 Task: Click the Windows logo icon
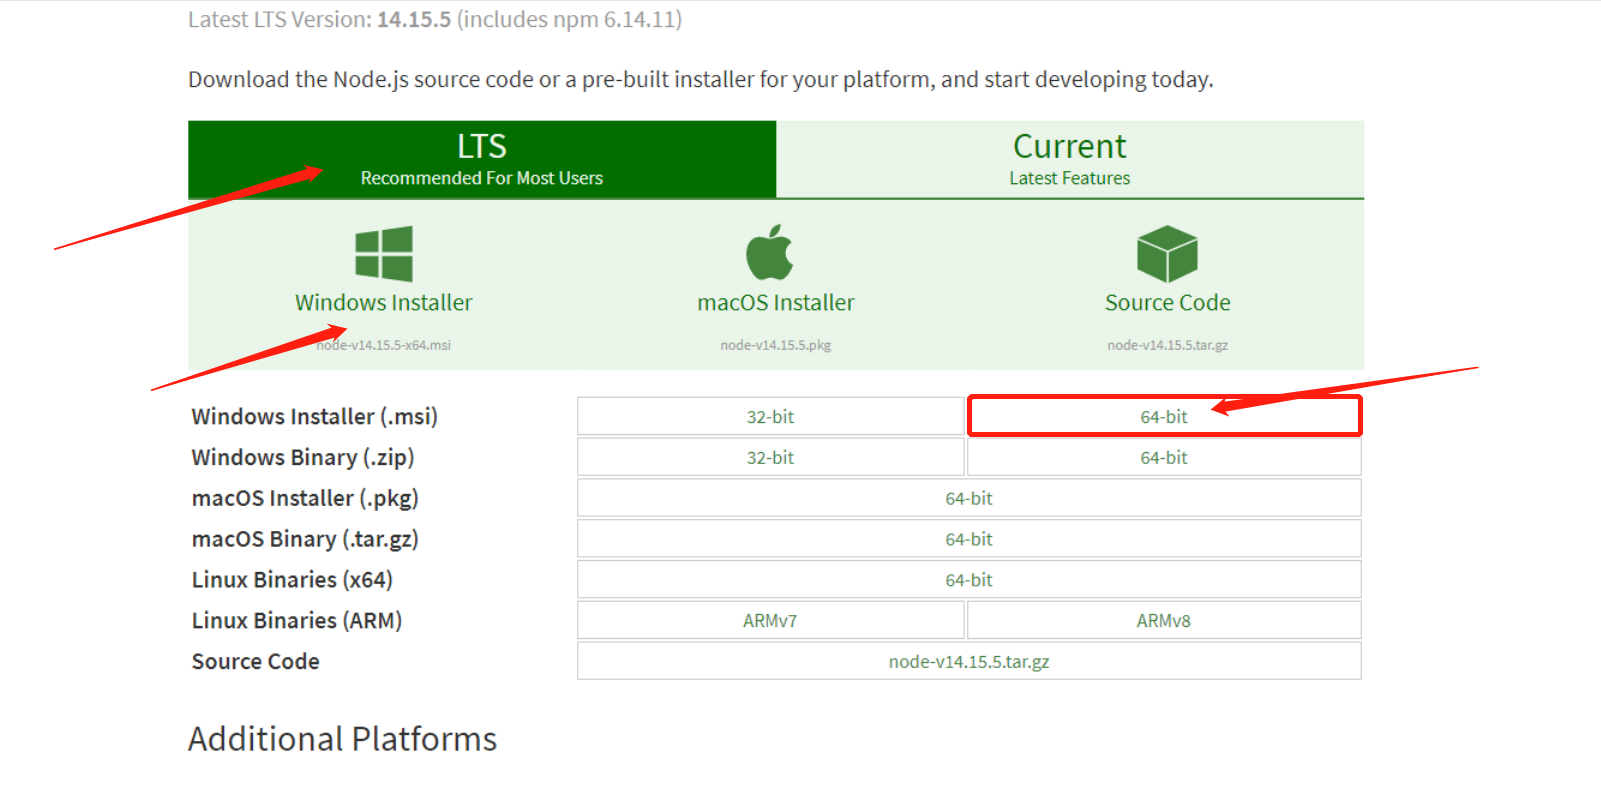click(384, 253)
